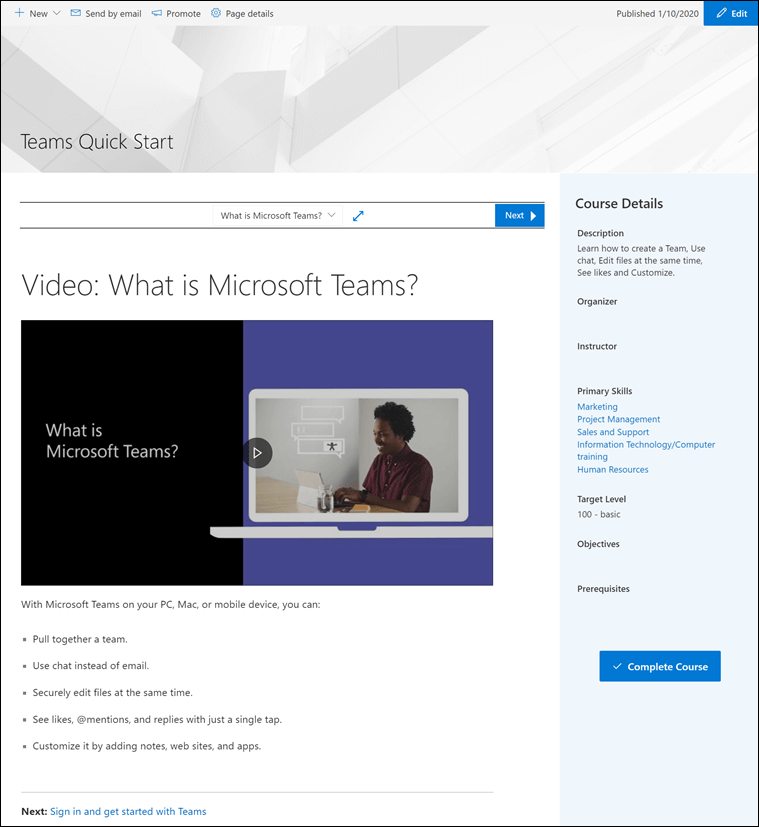Click the Promote megaphone icon
759x827 pixels.
point(157,13)
